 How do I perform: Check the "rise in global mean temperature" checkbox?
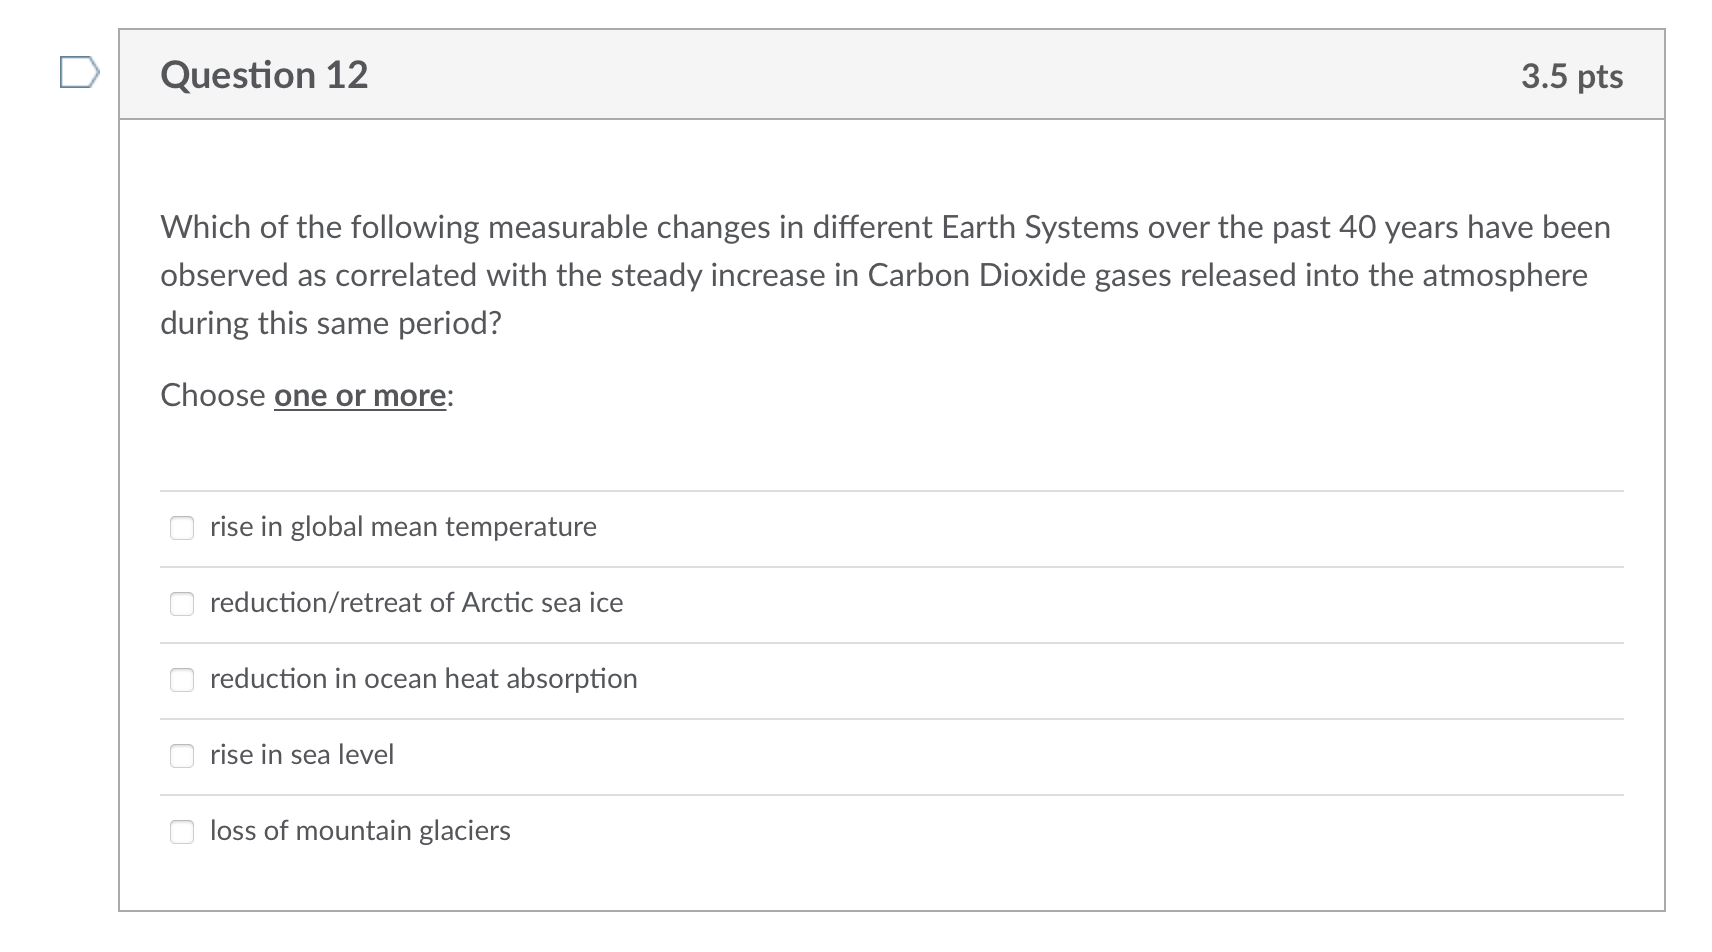pos(182,528)
